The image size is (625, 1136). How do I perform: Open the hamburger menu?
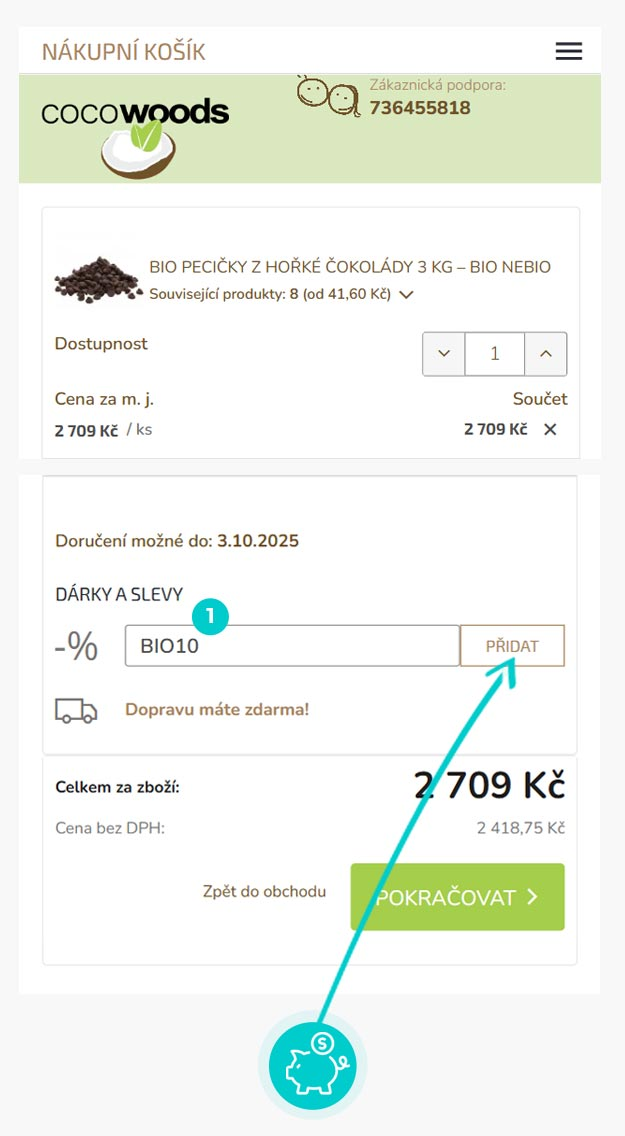(568, 52)
